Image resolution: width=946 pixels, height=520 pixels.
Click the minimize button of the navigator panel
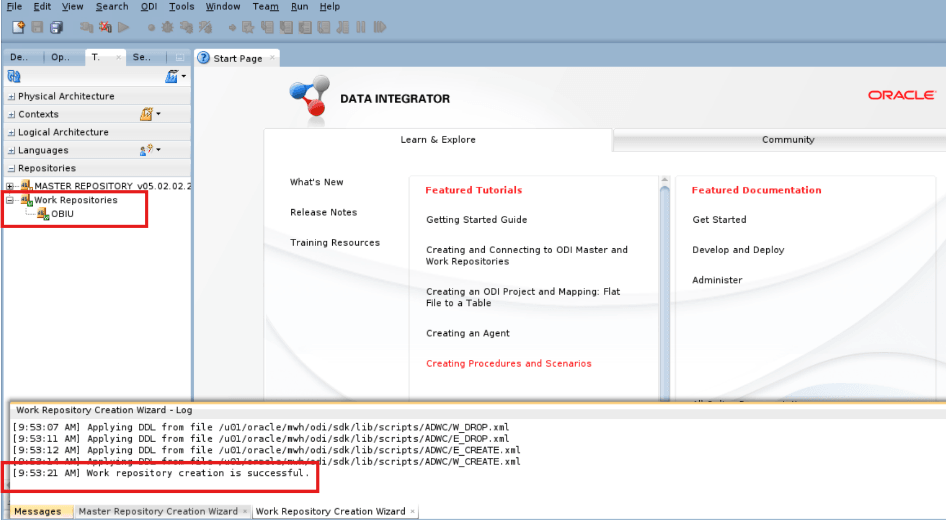point(179,57)
